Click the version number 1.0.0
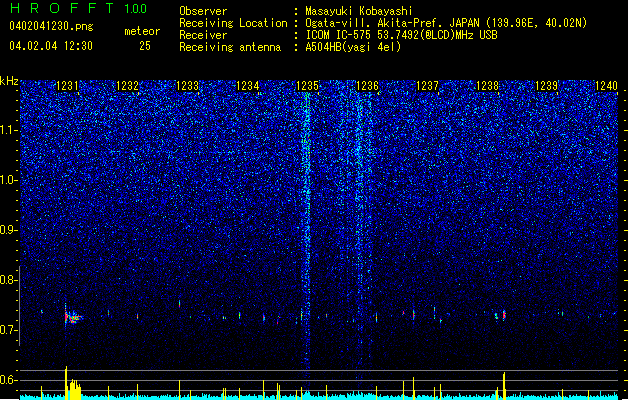This screenshot has width=629, height=400. pyautogui.click(x=135, y=9)
